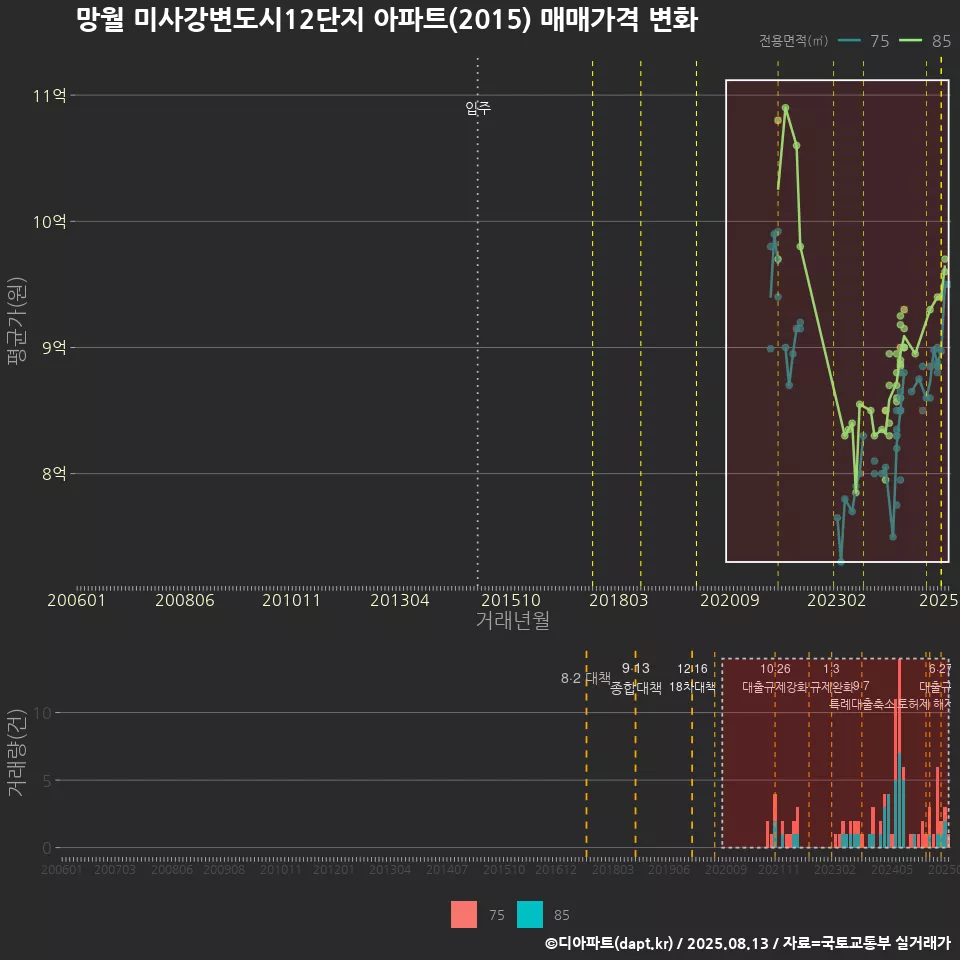Click the '1·3' policy date label

pos(831,669)
